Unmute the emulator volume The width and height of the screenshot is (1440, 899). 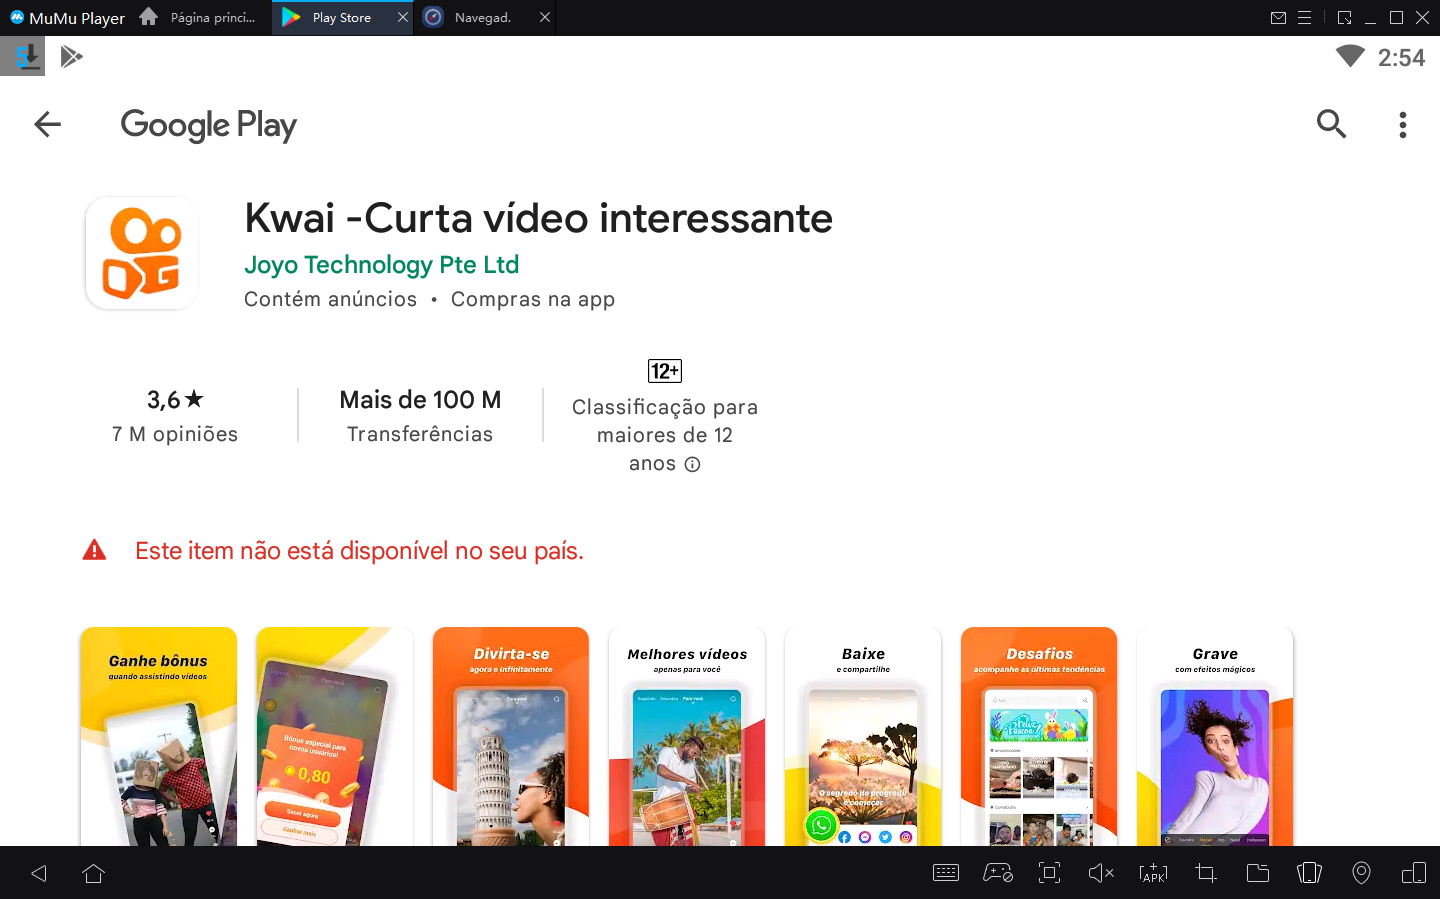coord(1101,873)
